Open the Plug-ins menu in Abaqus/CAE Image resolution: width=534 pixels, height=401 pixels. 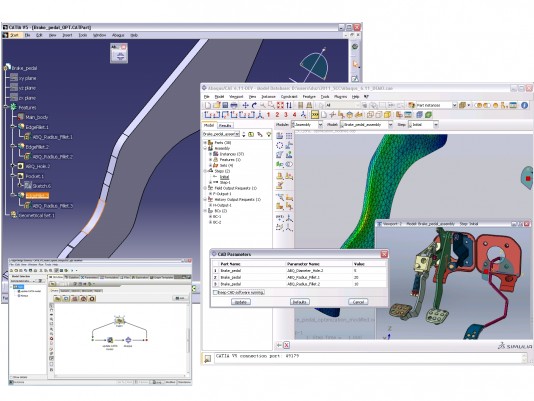coord(340,97)
